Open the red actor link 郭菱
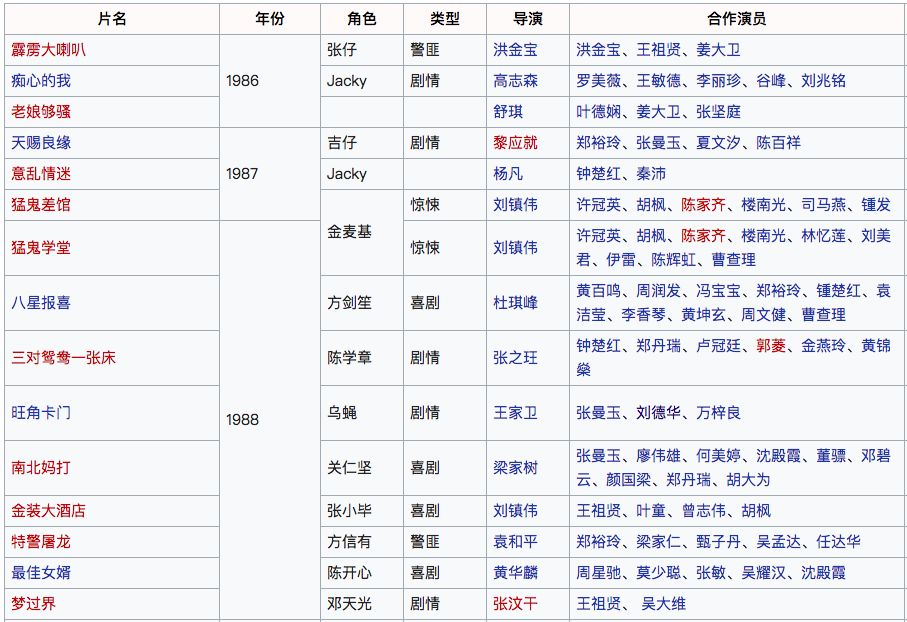907x622 pixels. coord(771,346)
